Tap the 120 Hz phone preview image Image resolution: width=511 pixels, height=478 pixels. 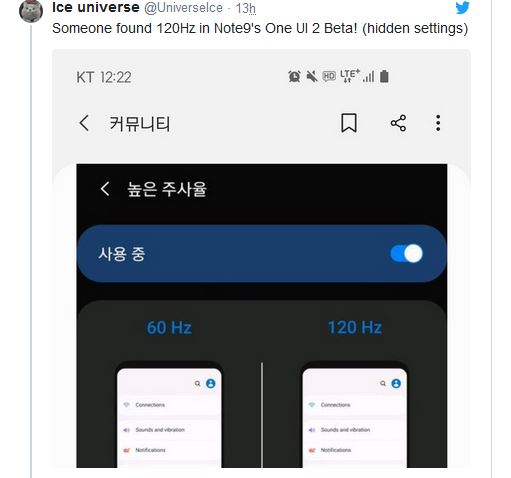click(x=355, y=415)
